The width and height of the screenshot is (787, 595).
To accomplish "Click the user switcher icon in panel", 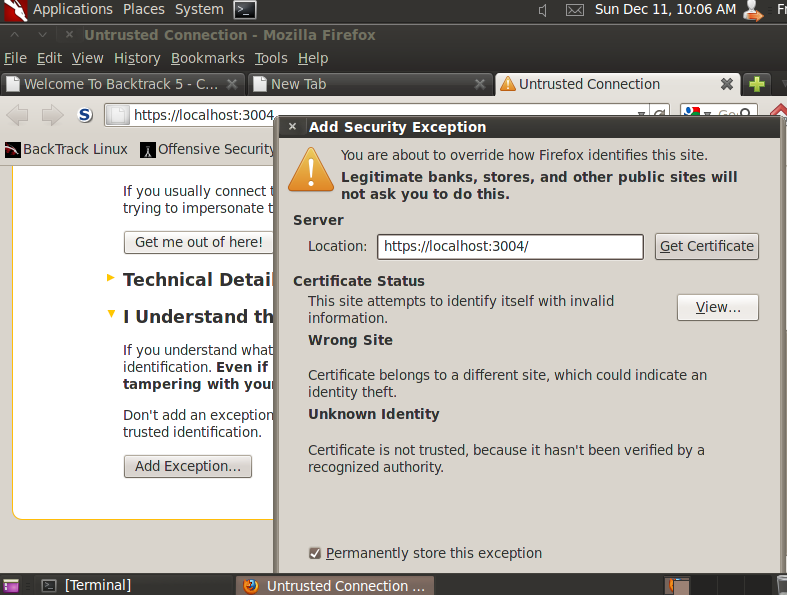I will coord(752,11).
